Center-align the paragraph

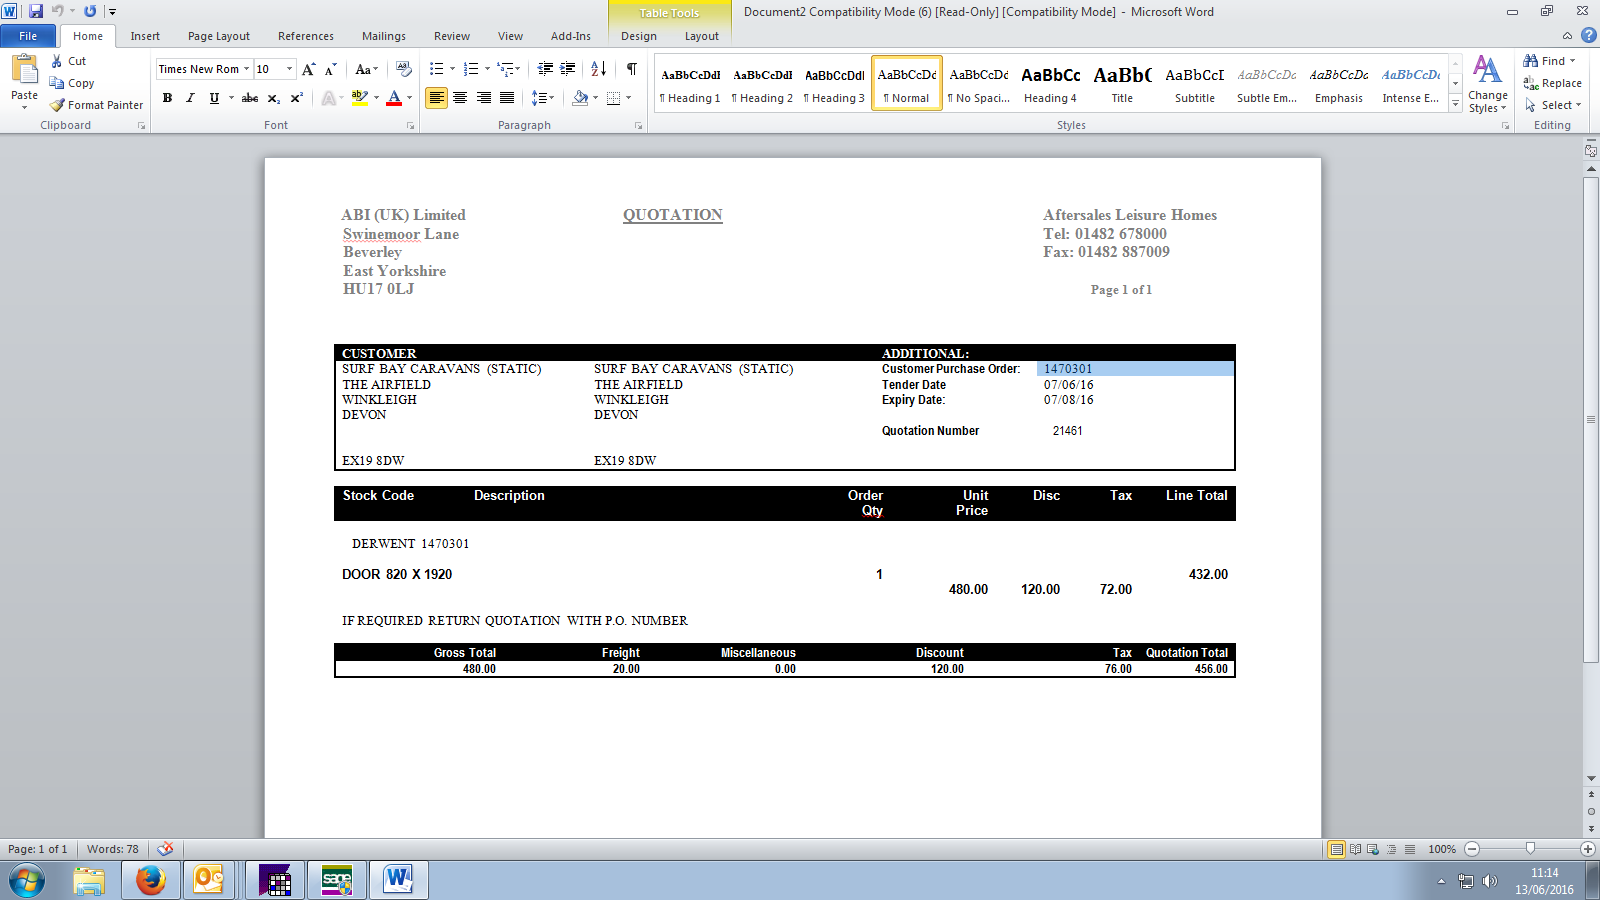point(460,98)
